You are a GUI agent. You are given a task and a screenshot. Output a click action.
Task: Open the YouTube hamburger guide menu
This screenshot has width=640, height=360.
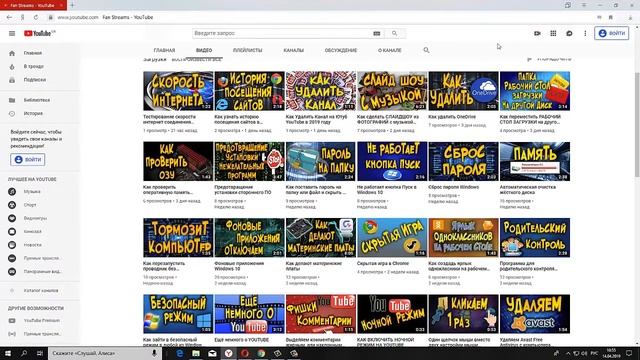pyautogui.click(x=12, y=33)
